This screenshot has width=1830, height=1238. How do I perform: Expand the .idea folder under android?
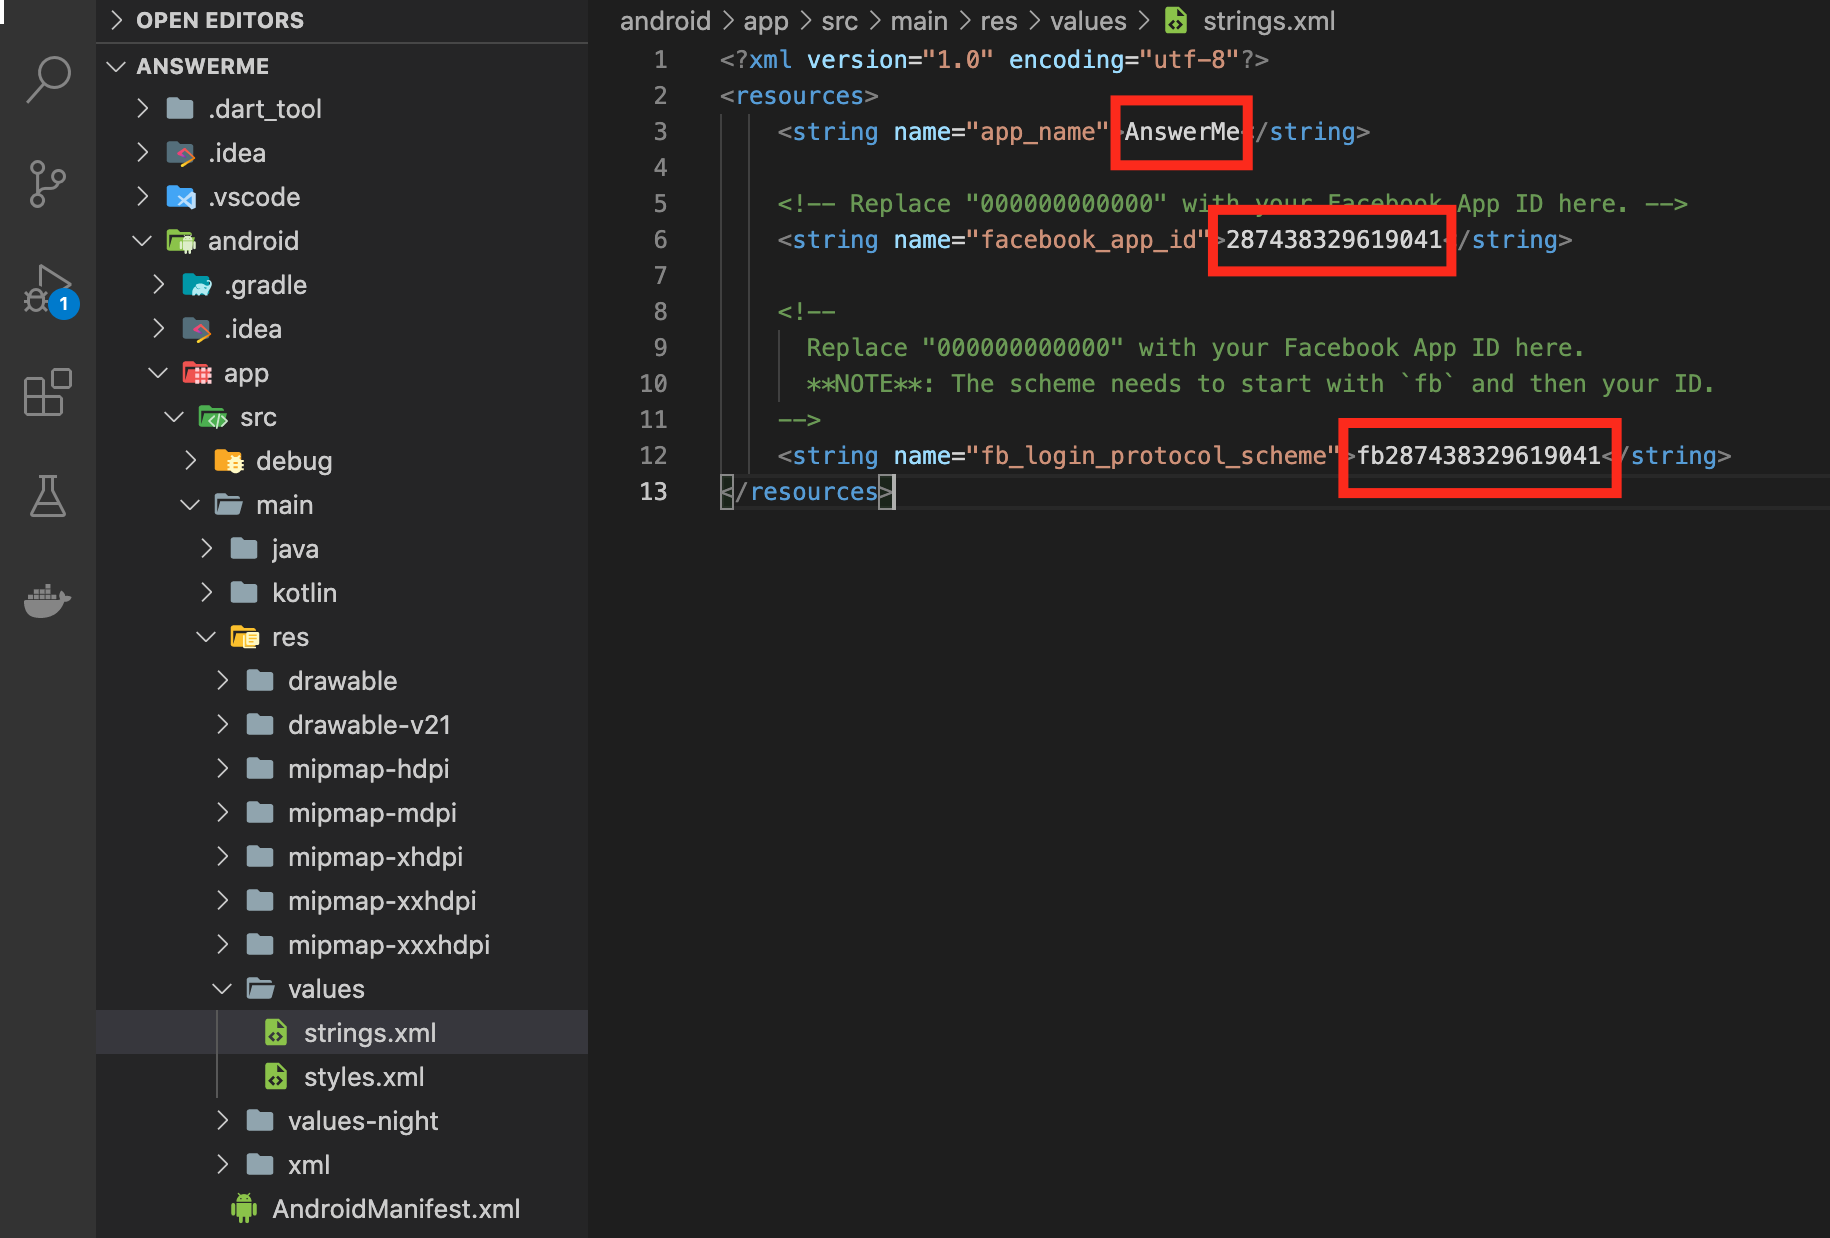point(159,328)
